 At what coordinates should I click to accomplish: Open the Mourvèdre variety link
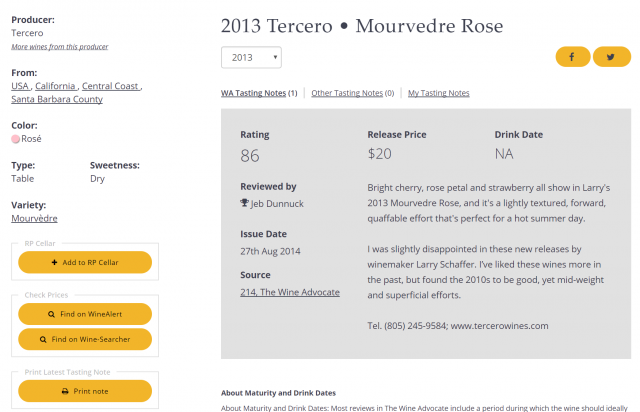pyautogui.click(x=34, y=218)
